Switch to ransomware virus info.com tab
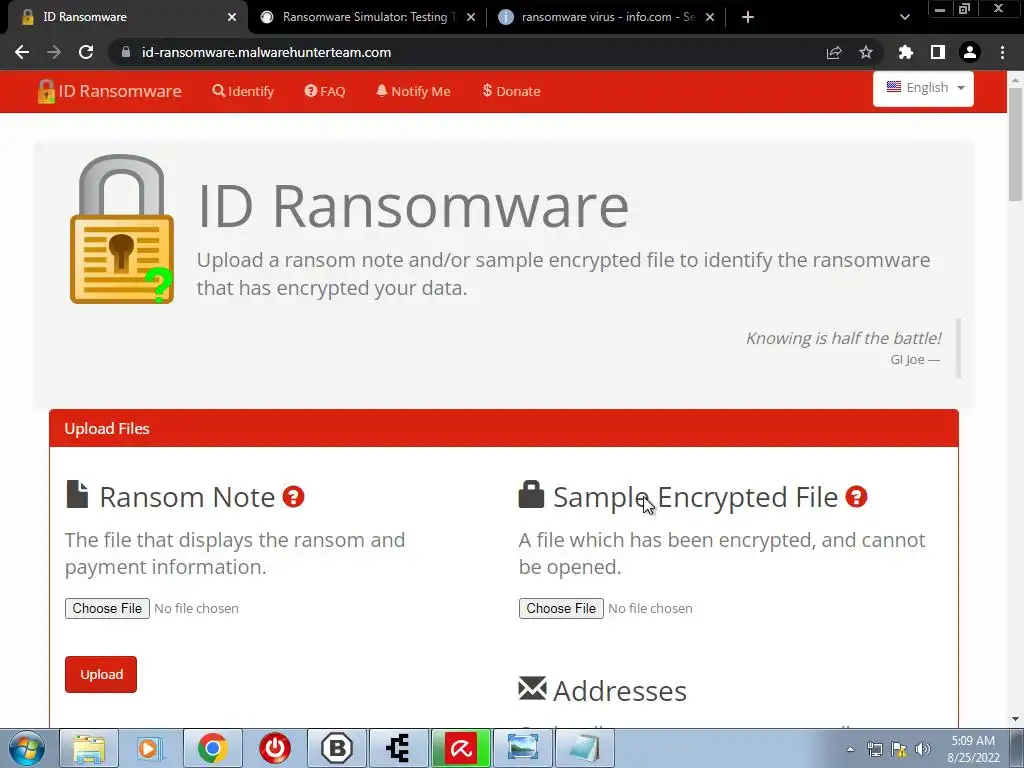Image resolution: width=1024 pixels, height=768 pixels. click(607, 17)
